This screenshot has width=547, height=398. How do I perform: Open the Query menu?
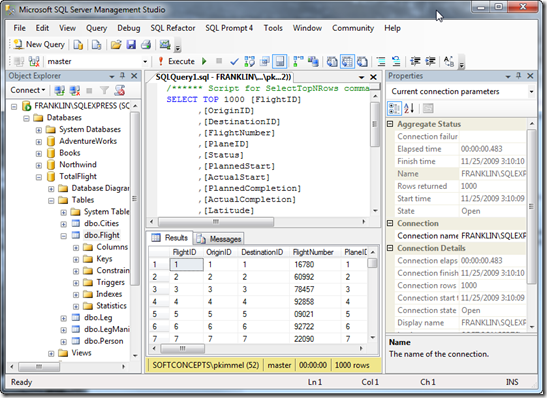[x=96, y=28]
